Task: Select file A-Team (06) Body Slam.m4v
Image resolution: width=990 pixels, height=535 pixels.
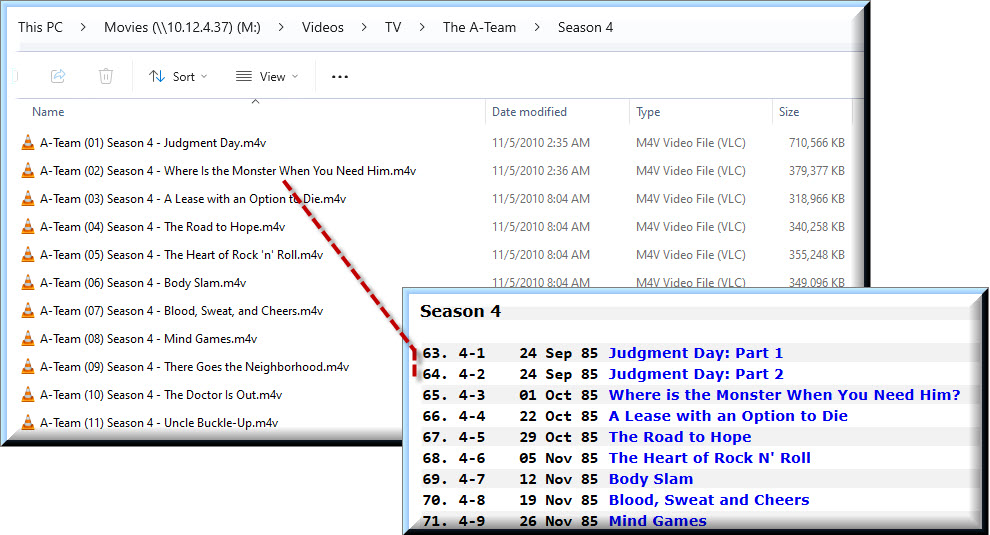Action: [143, 282]
